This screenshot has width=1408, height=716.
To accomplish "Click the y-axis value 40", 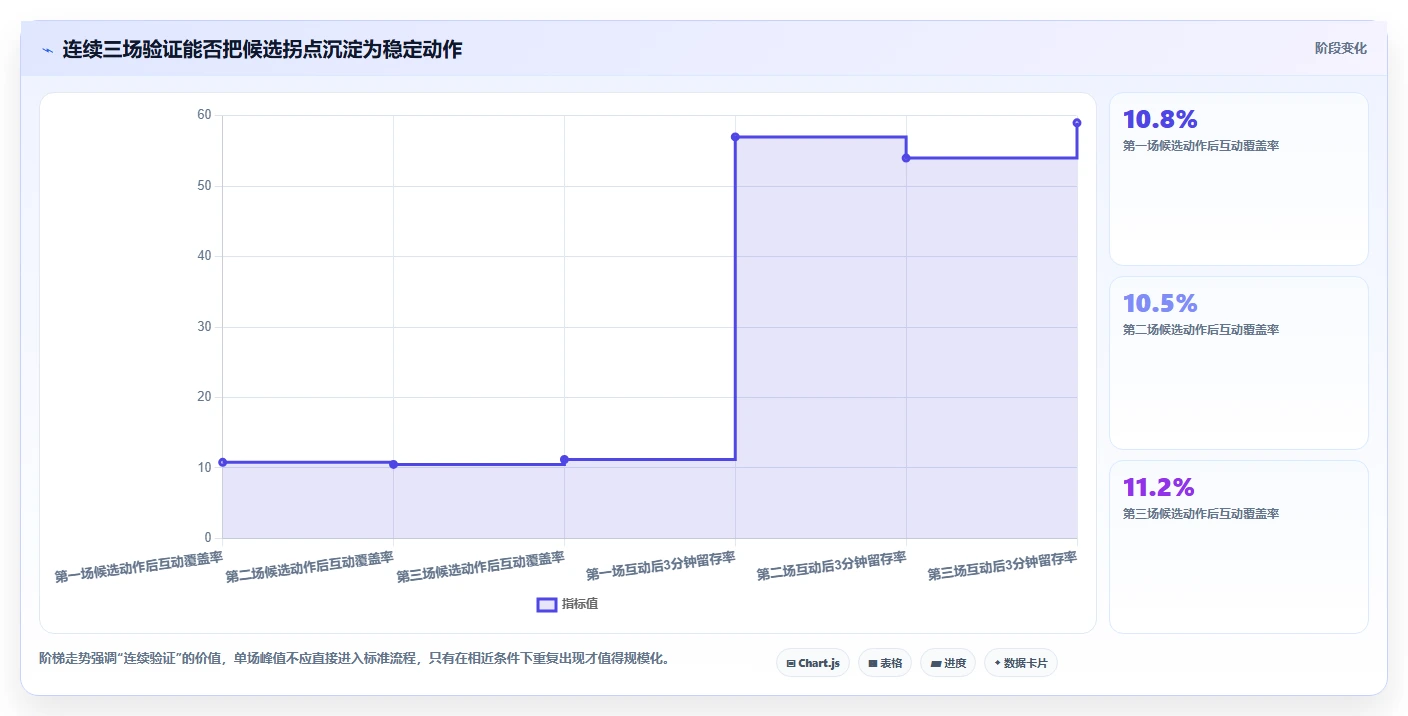I will 204,256.
